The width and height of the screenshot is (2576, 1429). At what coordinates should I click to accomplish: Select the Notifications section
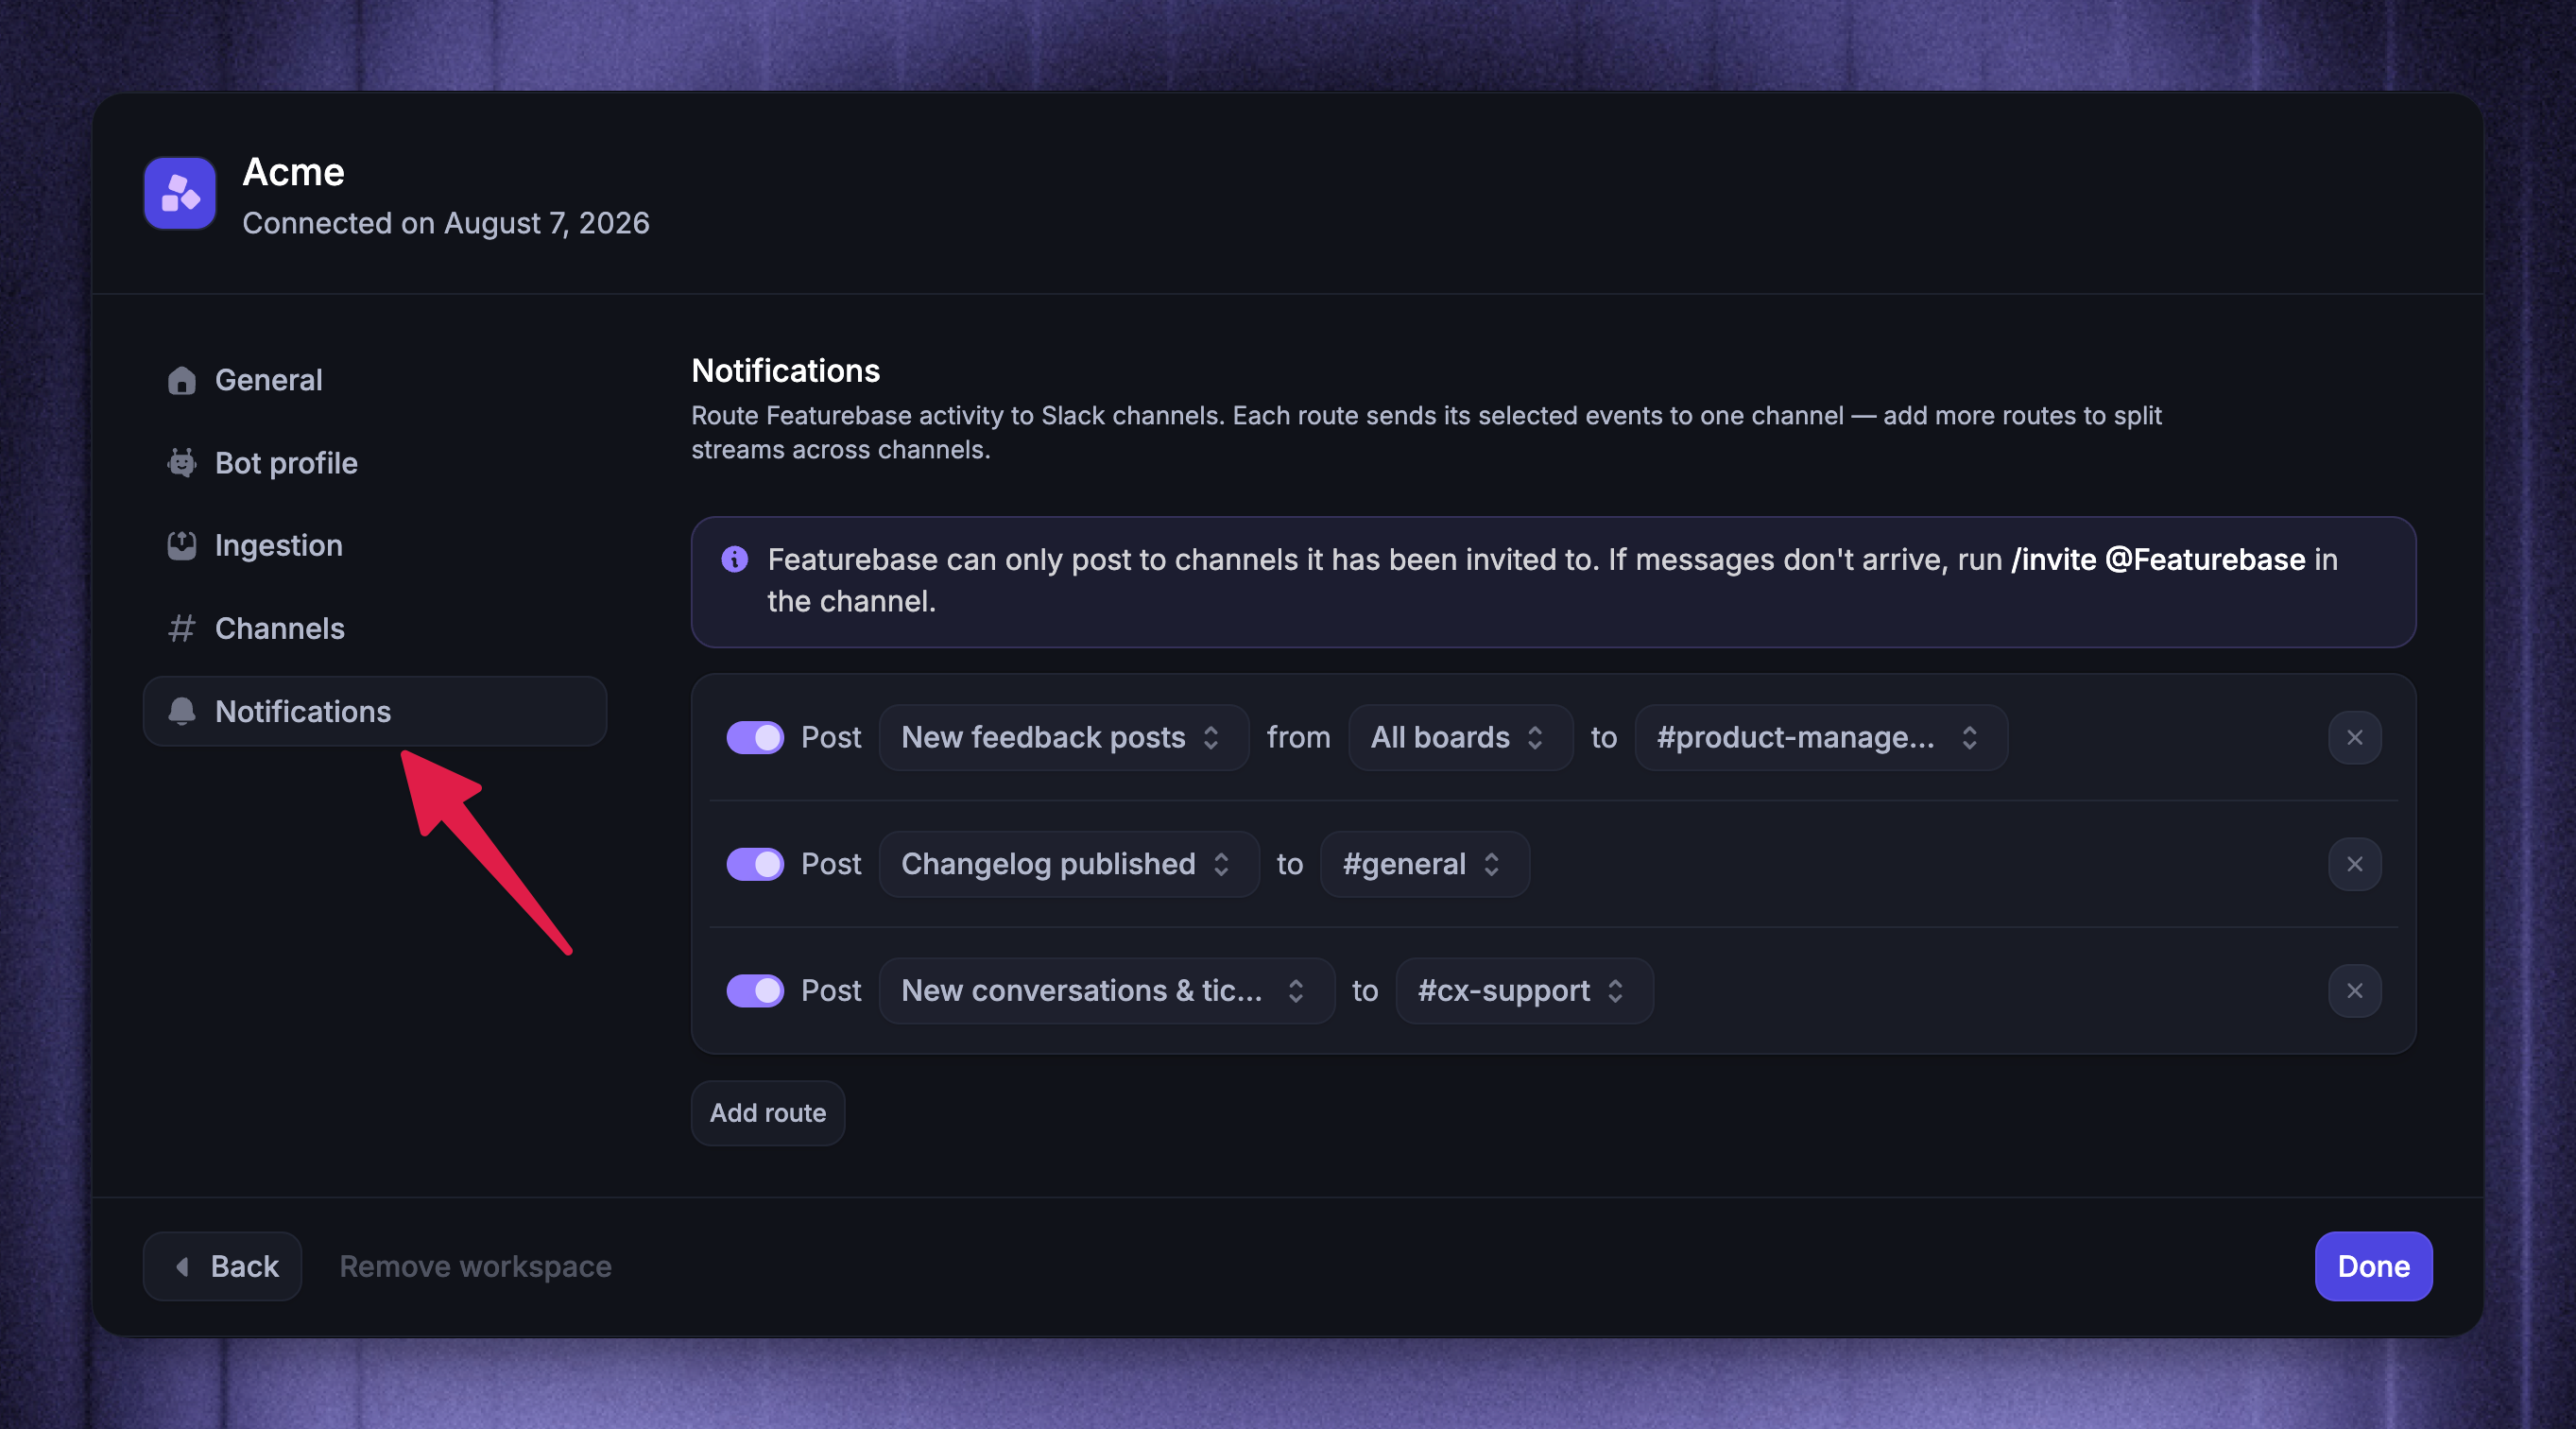375,711
